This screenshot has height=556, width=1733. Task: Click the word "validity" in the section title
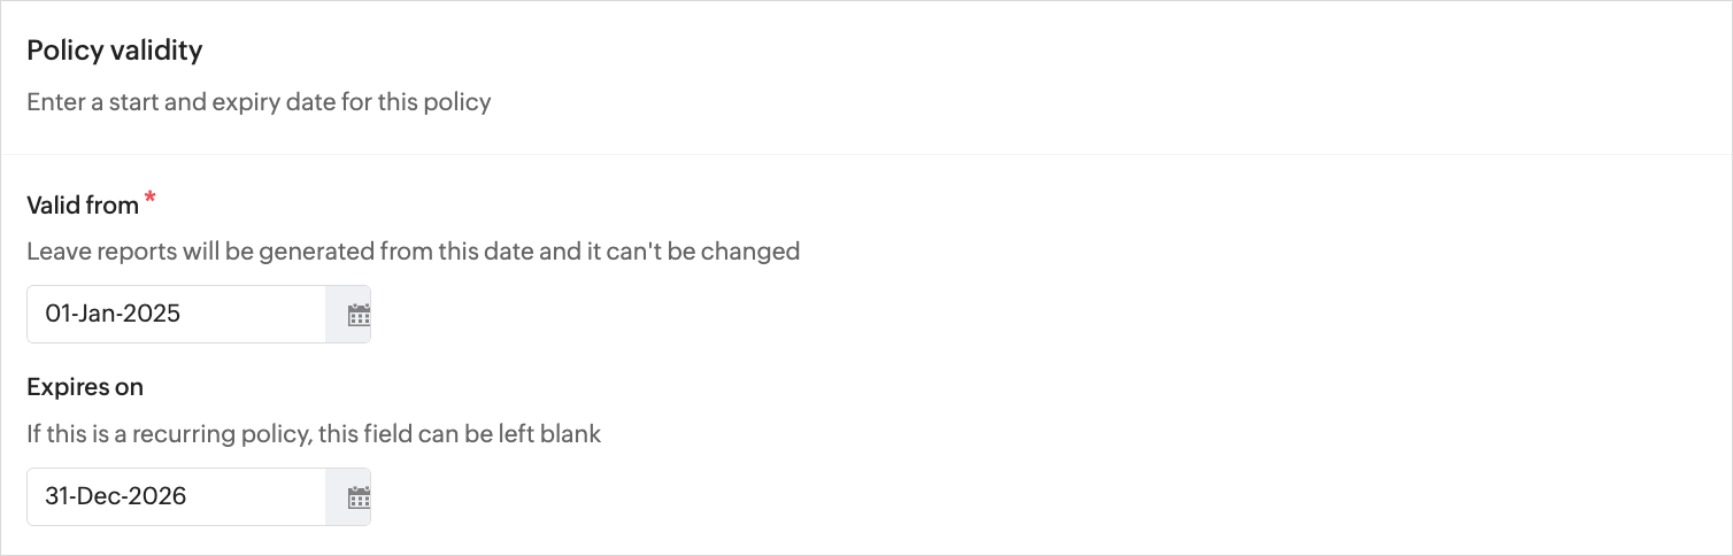click(157, 50)
